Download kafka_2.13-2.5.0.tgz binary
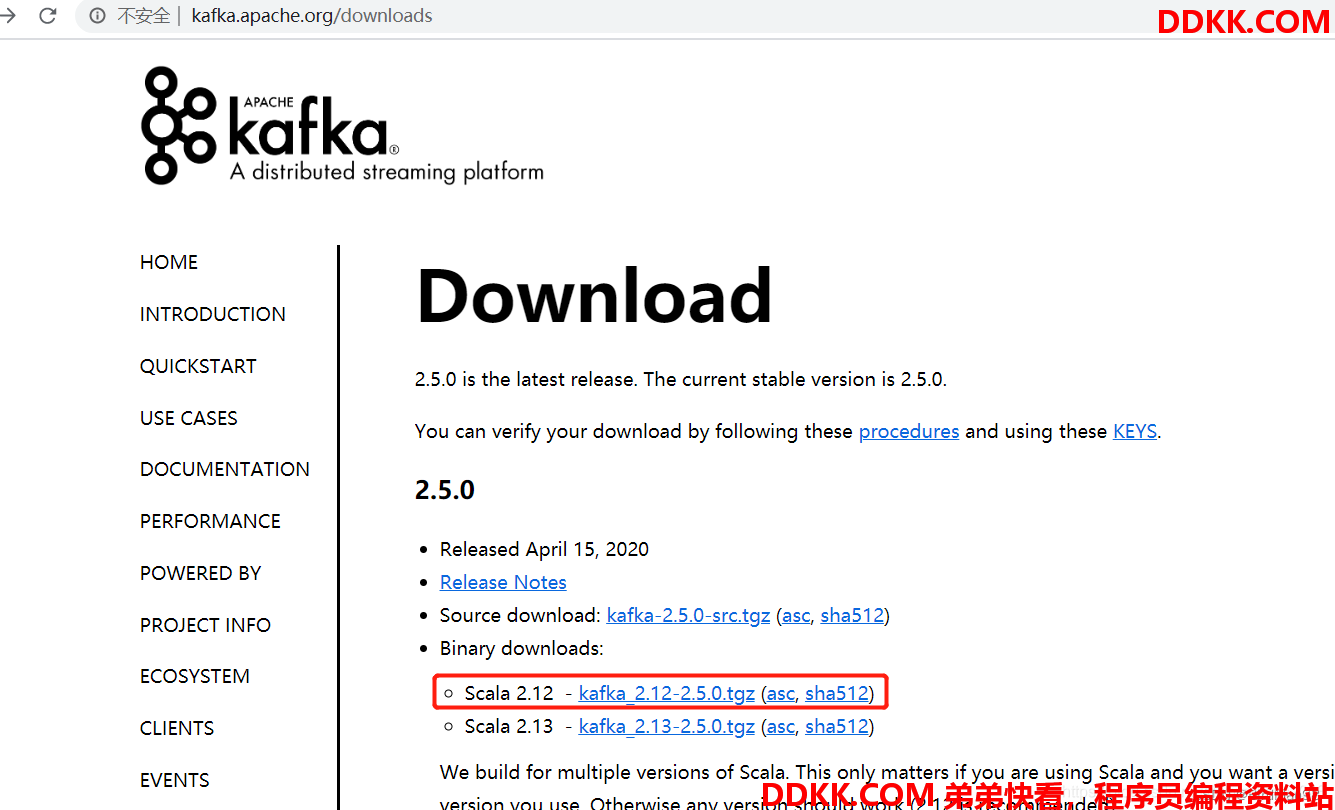Viewport: 1335px width, 810px height. (667, 726)
